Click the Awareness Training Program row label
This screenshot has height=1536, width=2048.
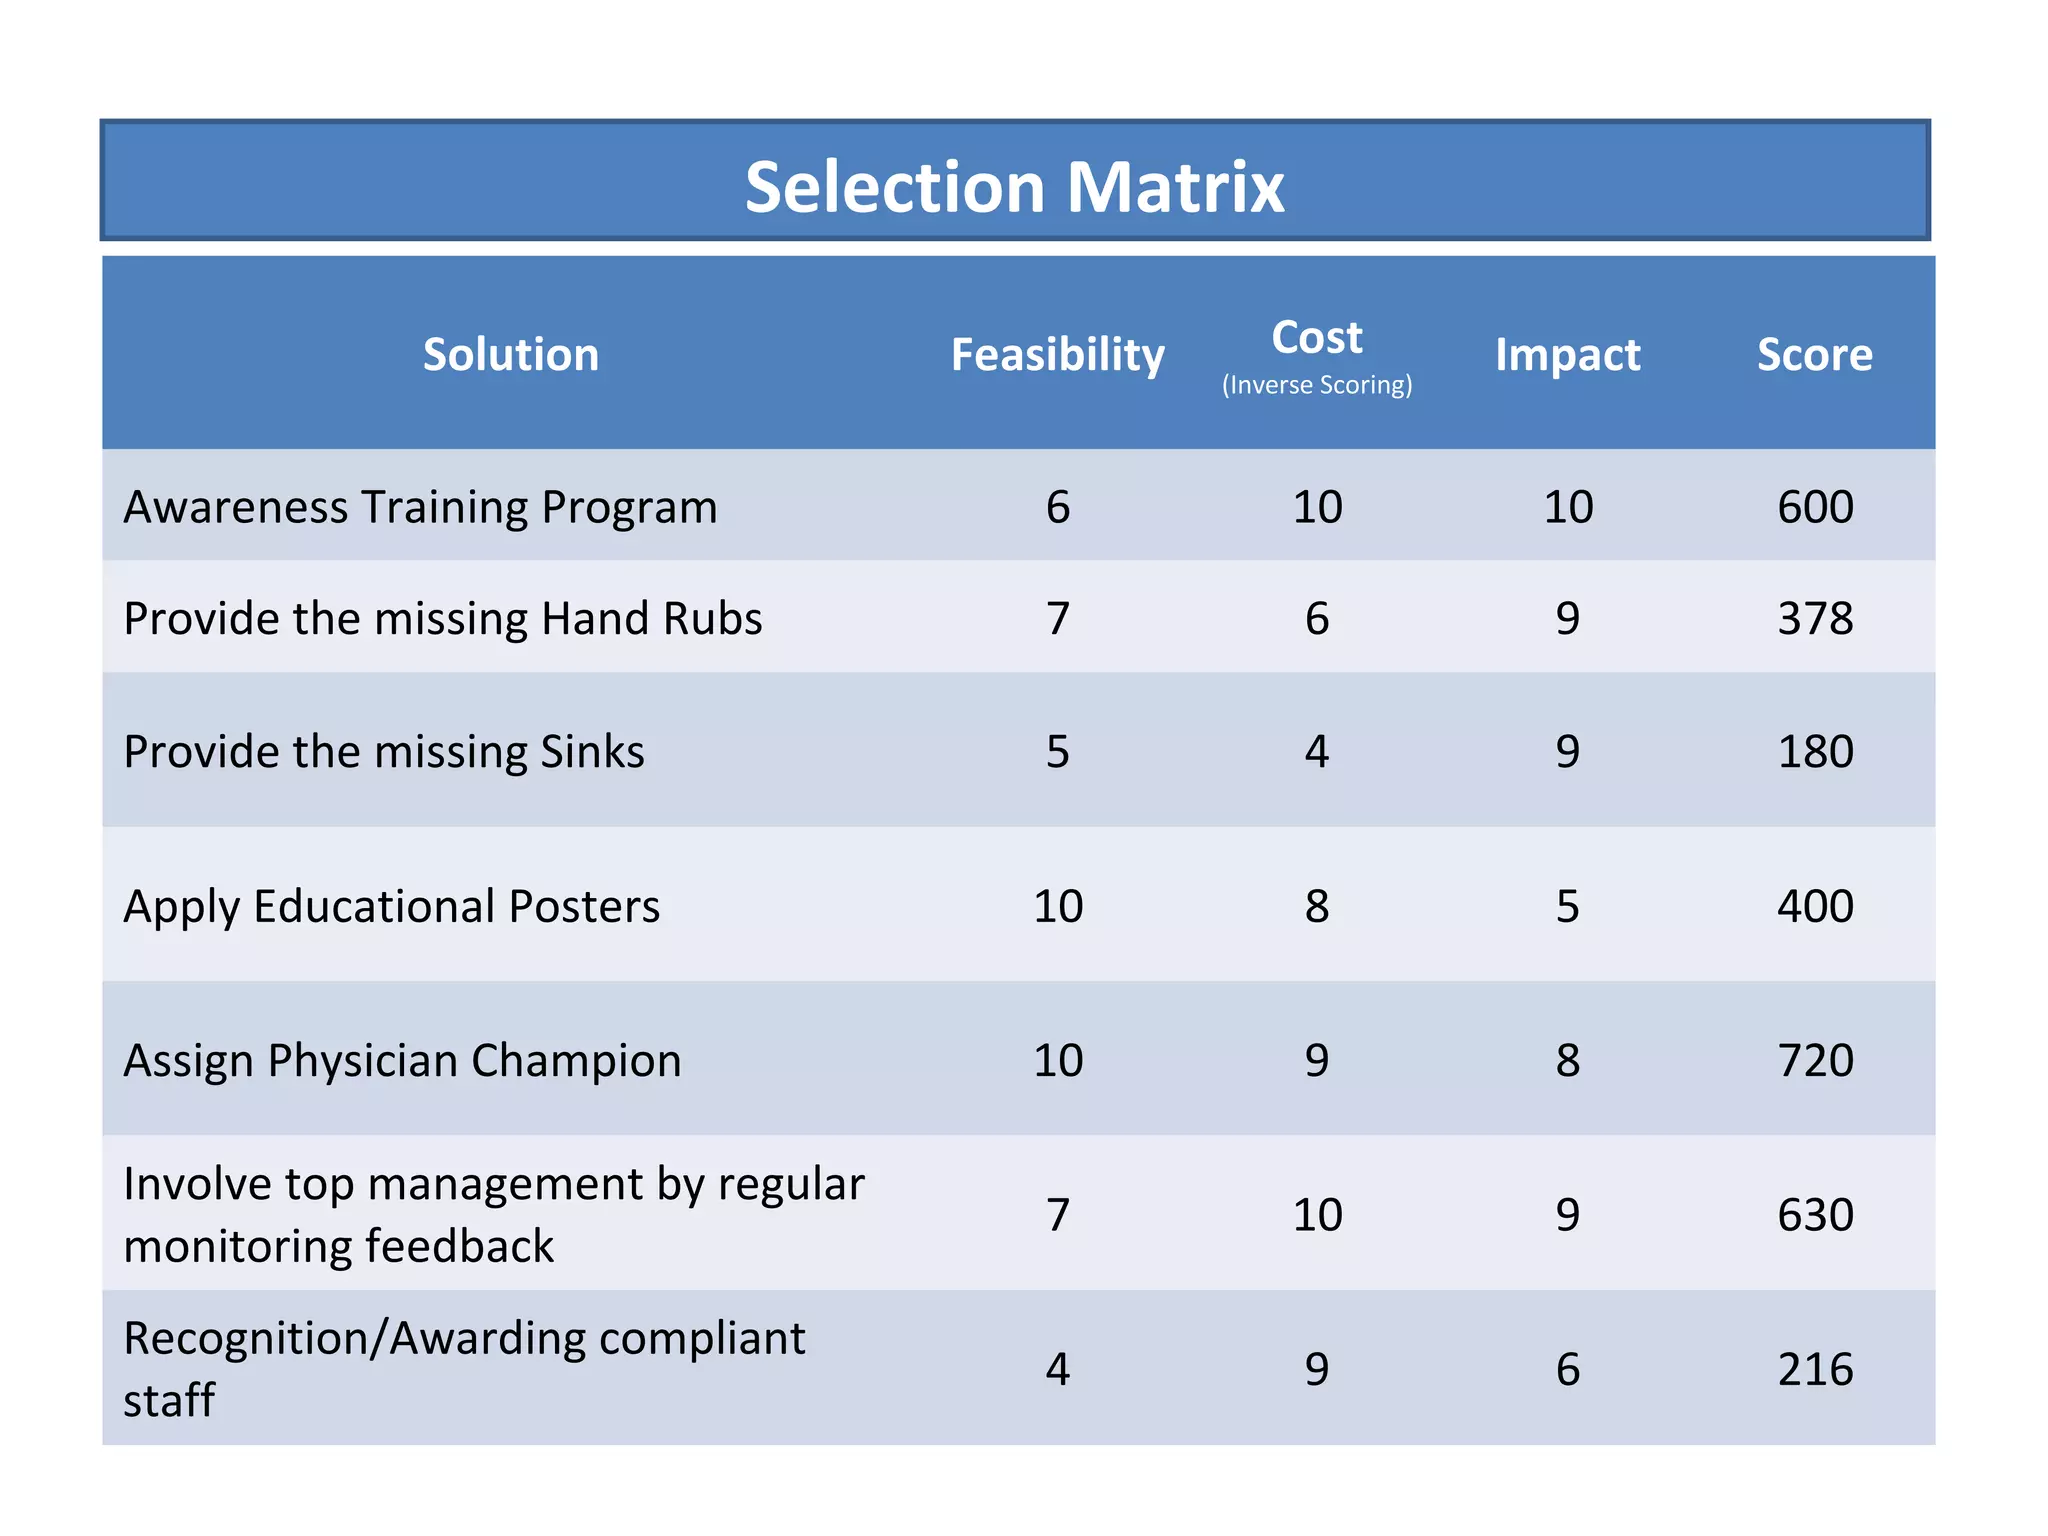(420, 507)
